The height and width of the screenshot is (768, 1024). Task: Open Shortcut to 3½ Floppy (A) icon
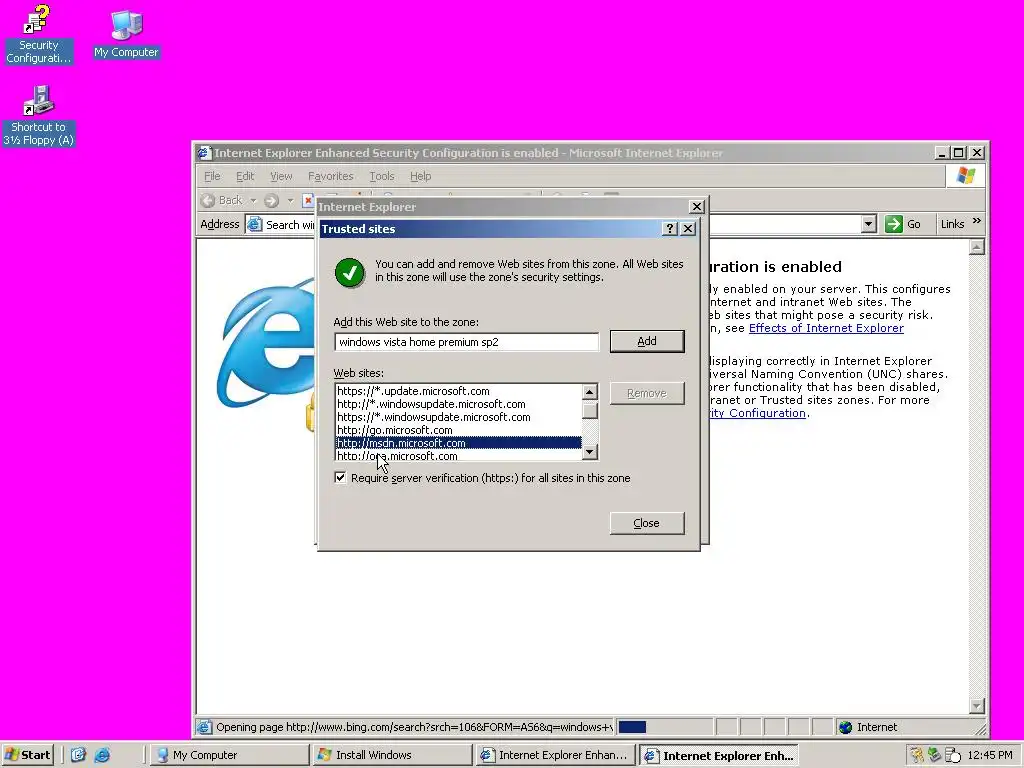(39, 116)
